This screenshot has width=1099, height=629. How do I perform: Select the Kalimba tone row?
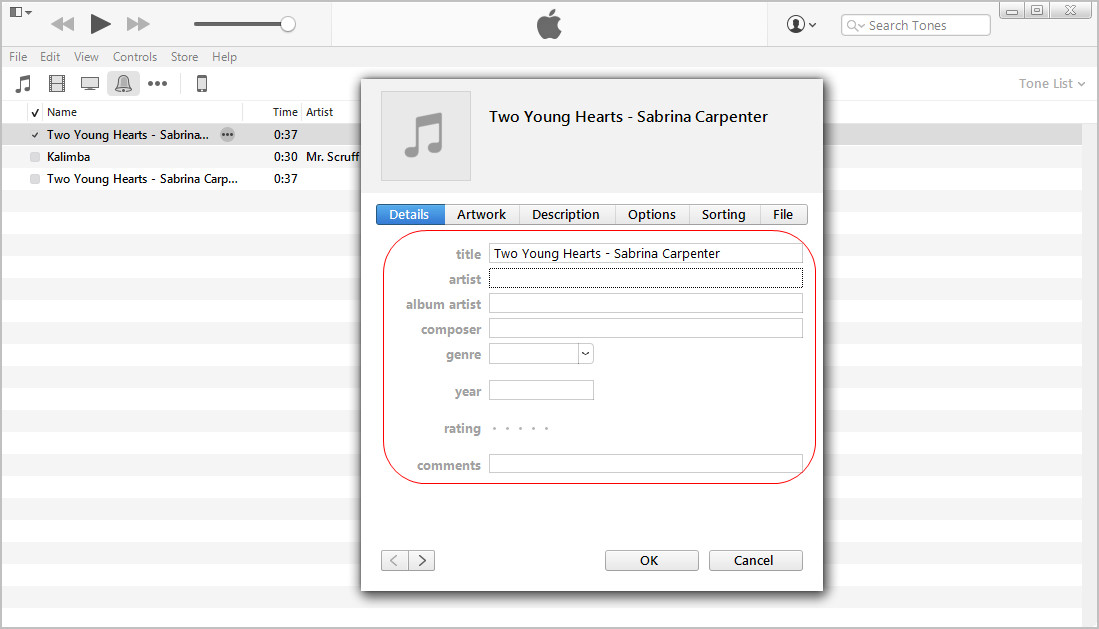pos(181,157)
